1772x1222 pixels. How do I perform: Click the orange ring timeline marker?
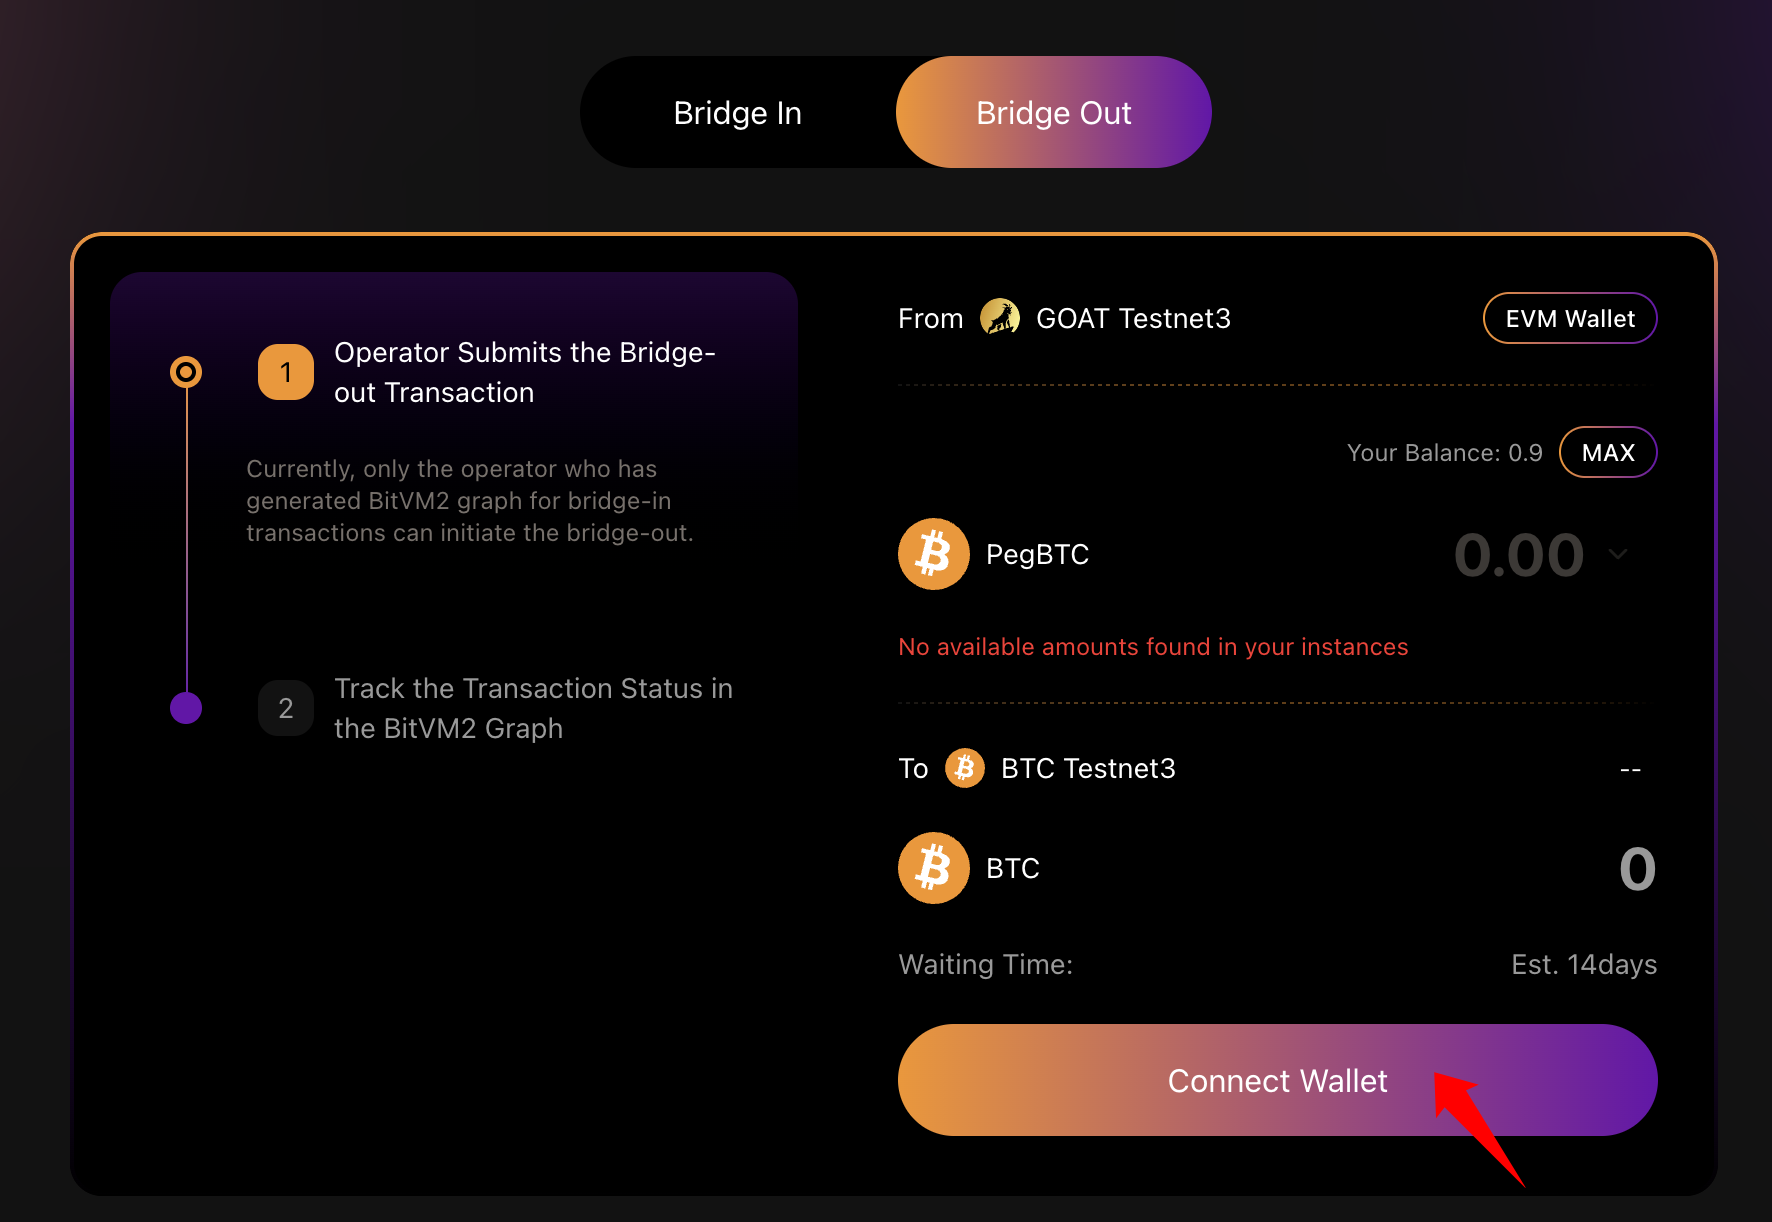(186, 372)
